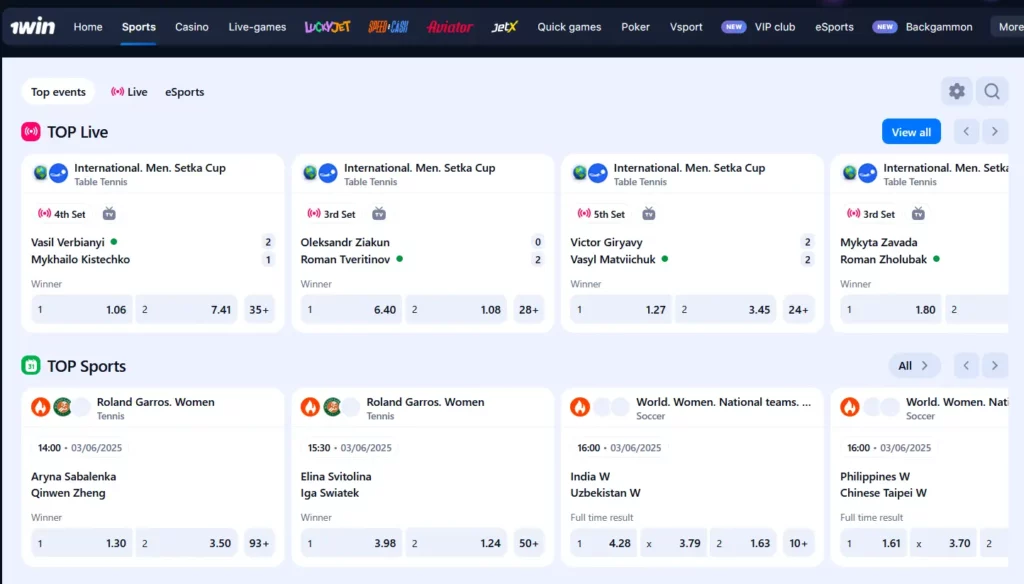Viewport: 1024px width, 584px height.
Task: Bet on Iga Swiatek at 1.24
Action: (456, 543)
